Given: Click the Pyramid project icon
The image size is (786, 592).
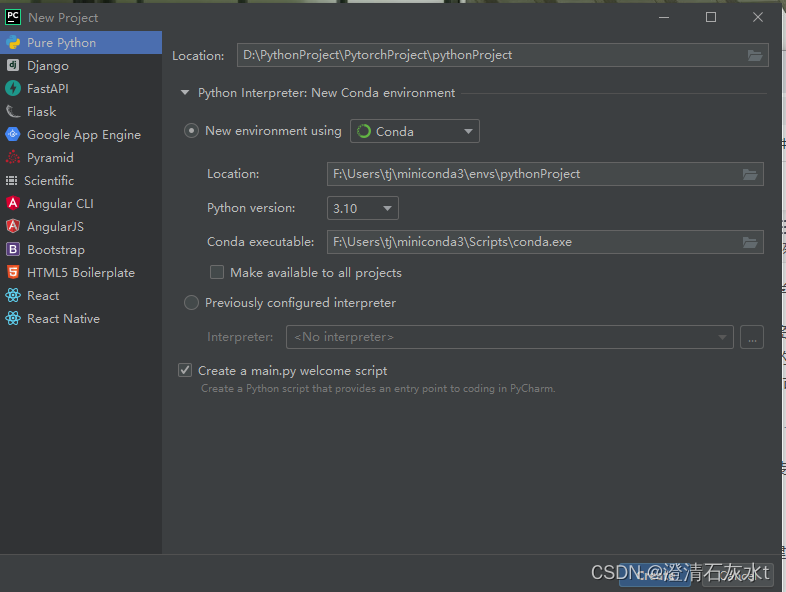Looking at the screenshot, I should pyautogui.click(x=13, y=158).
